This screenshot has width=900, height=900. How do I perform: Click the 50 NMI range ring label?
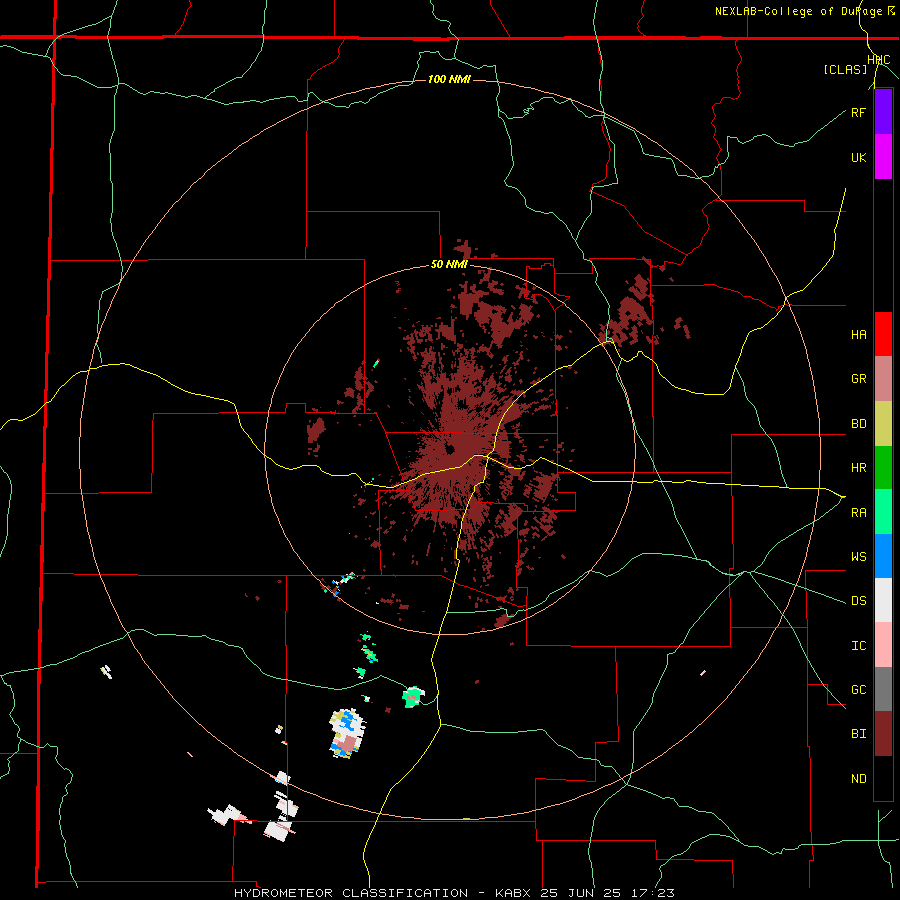pos(449,265)
